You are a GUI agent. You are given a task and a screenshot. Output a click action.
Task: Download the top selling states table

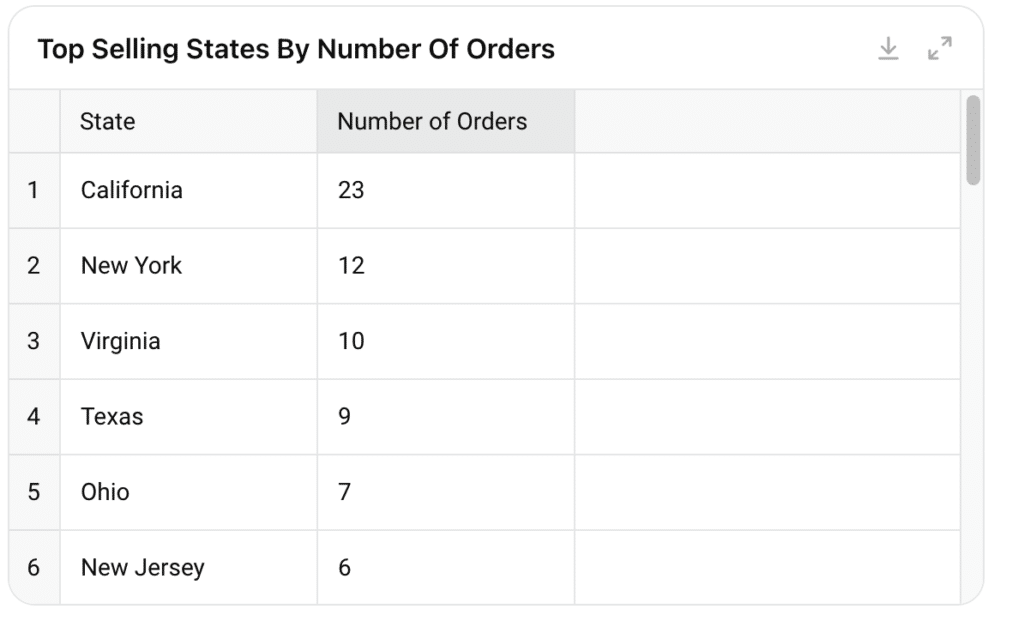pyautogui.click(x=888, y=49)
